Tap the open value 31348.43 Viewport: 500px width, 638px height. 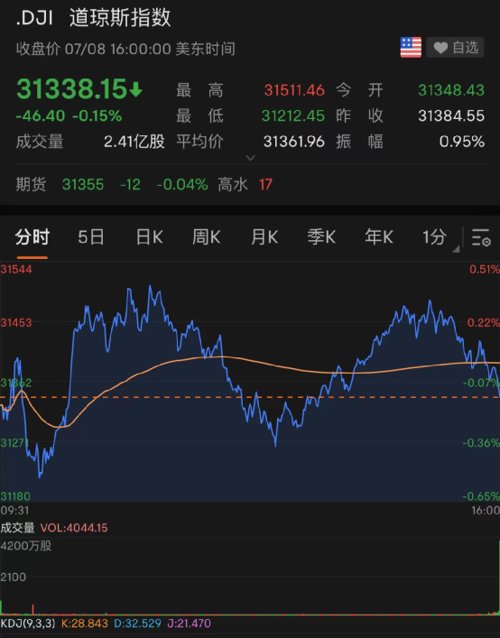coord(451,90)
